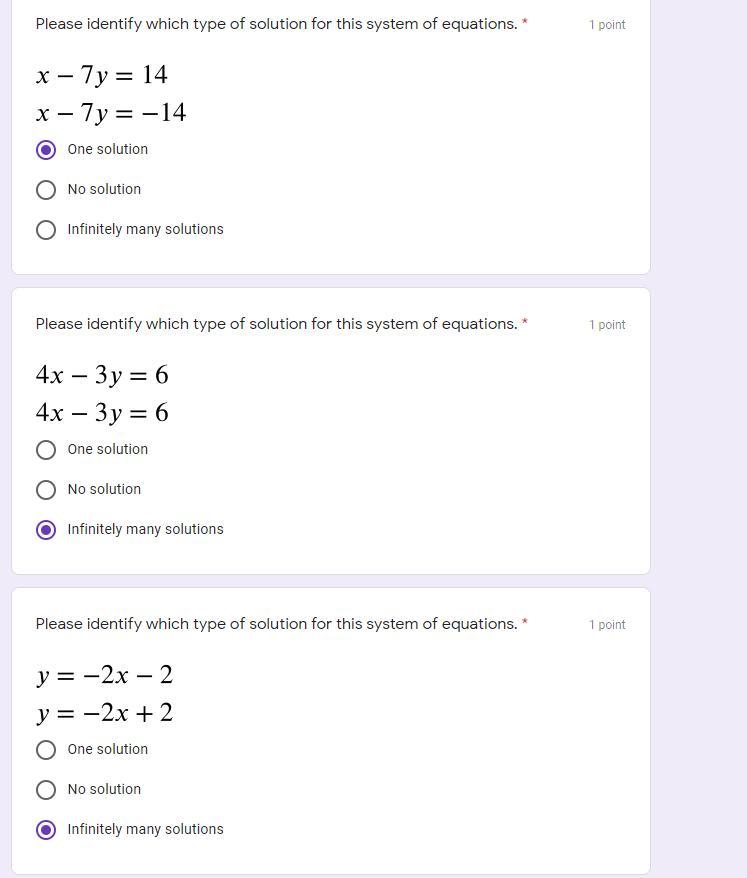Click the equation y = −2x − 2
The width and height of the screenshot is (747, 878).
(x=105, y=675)
